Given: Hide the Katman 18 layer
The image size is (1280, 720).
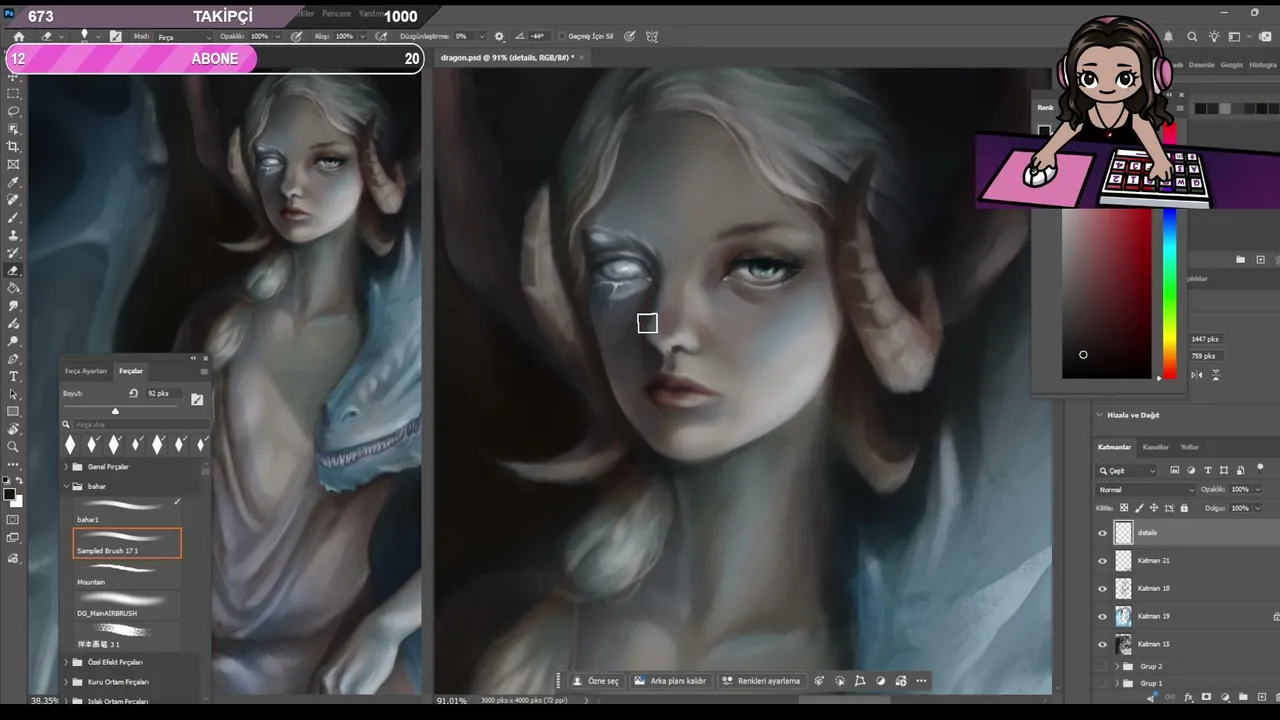Looking at the screenshot, I should 1103,589.
